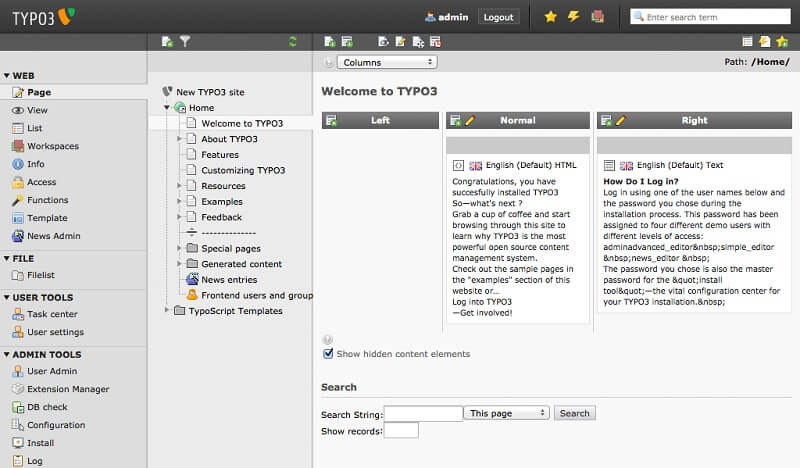Image resolution: width=800 pixels, height=468 pixels.
Task: Expand the Generated content folder
Action: click(179, 264)
